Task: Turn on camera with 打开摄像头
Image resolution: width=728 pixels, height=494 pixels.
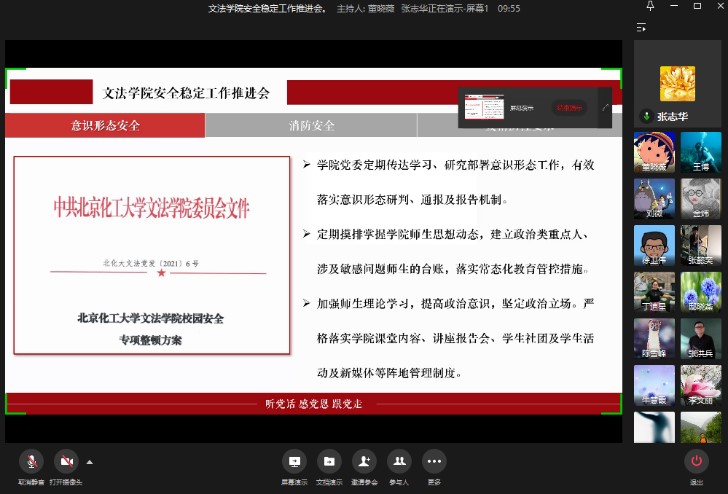Action: tap(66, 462)
